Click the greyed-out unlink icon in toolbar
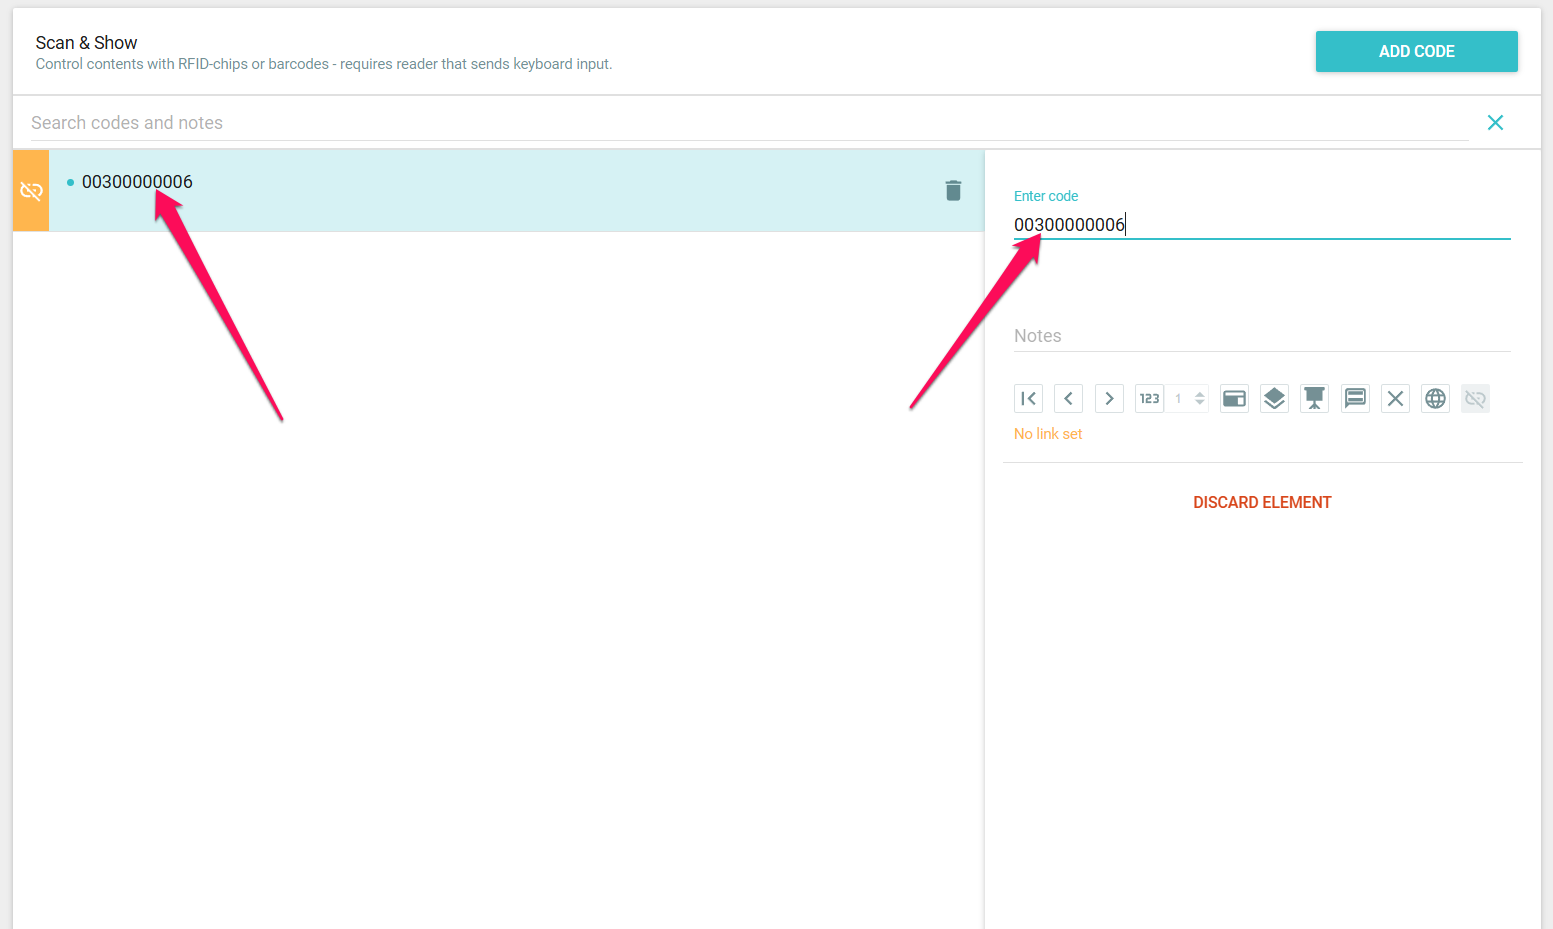Viewport: 1553px width, 929px height. (x=1475, y=399)
